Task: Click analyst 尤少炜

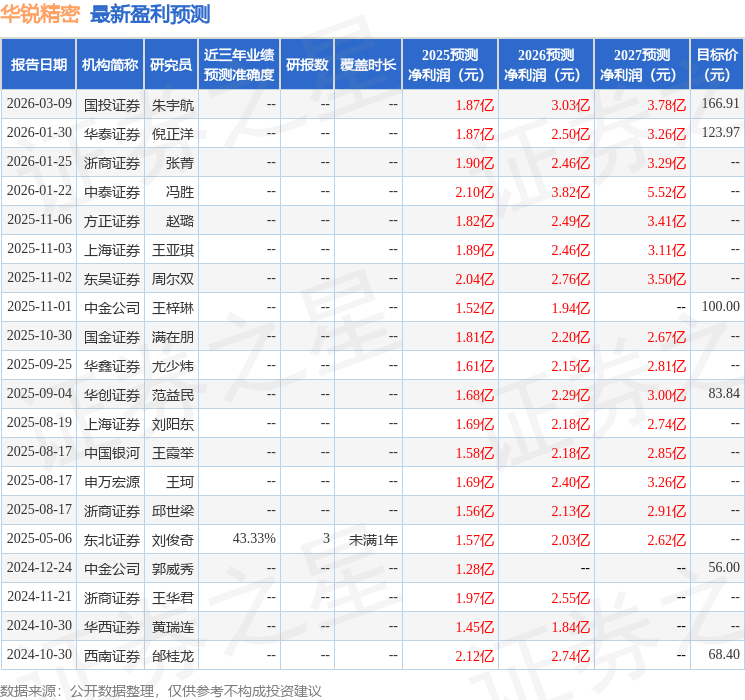Action: [172, 366]
